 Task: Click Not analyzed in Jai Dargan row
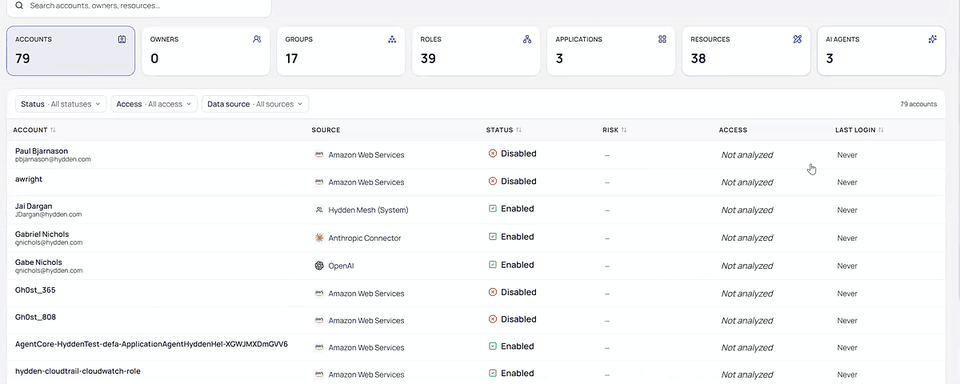tap(747, 210)
